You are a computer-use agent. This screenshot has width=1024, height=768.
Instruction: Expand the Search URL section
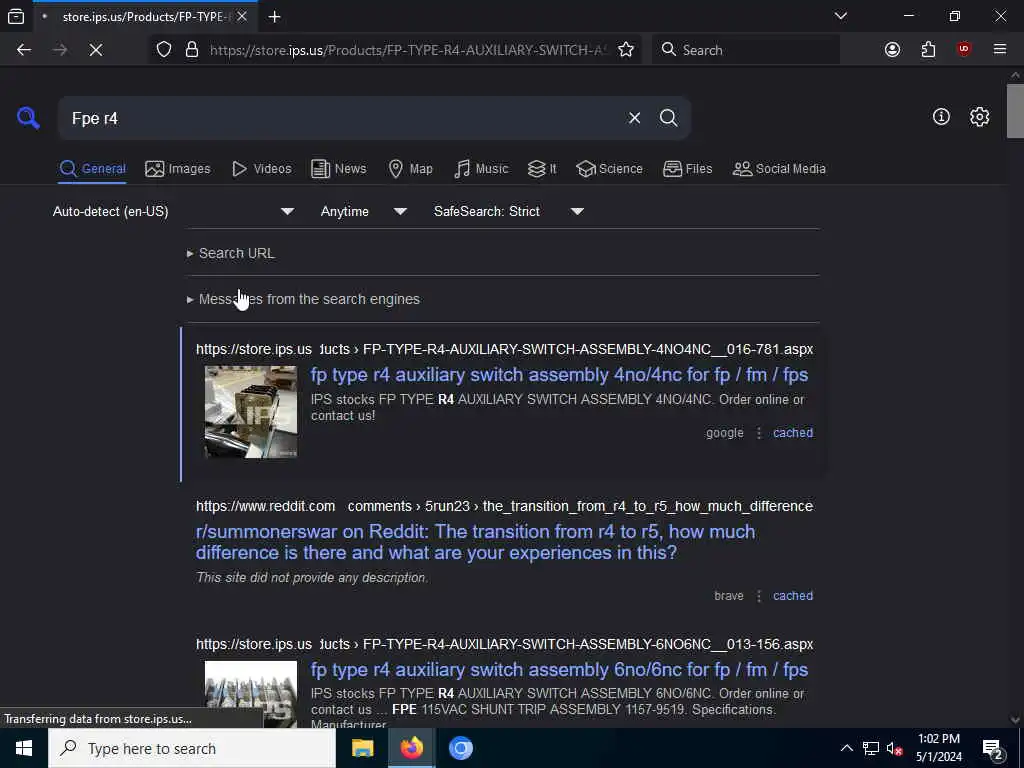tap(236, 253)
